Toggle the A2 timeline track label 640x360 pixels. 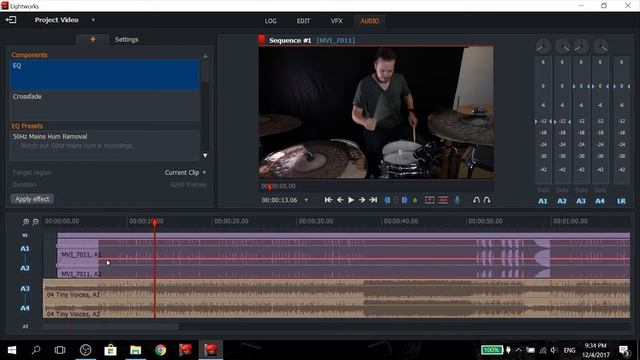25,268
